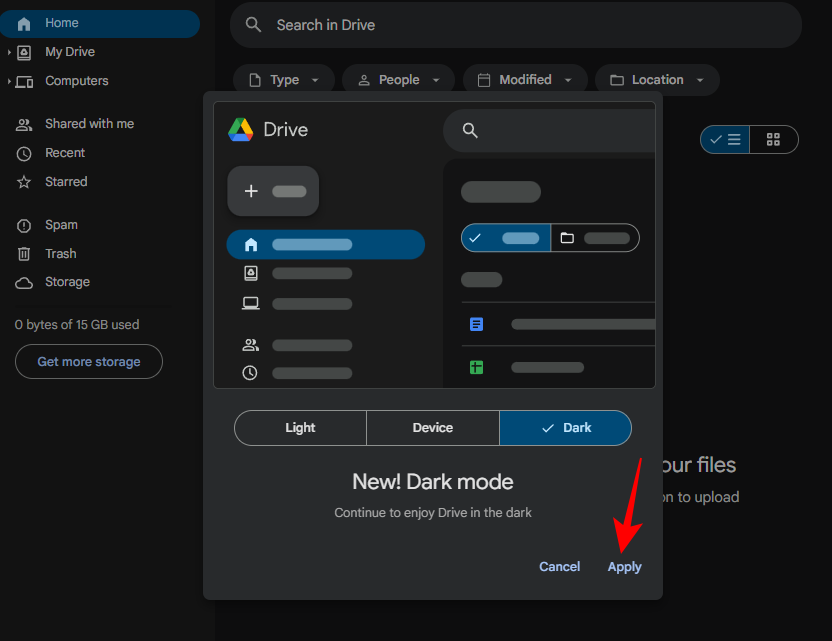Expand the Computers tree arrow

[9, 81]
